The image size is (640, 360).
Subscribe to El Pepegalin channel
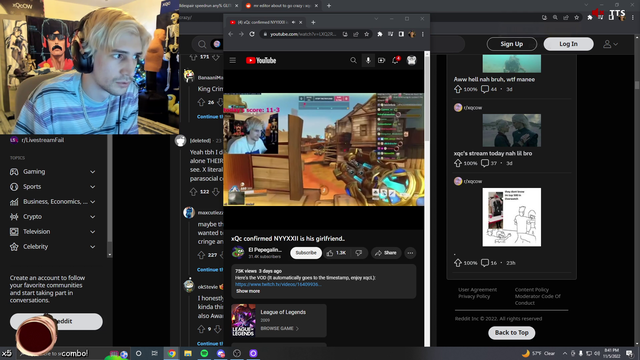pos(306,253)
